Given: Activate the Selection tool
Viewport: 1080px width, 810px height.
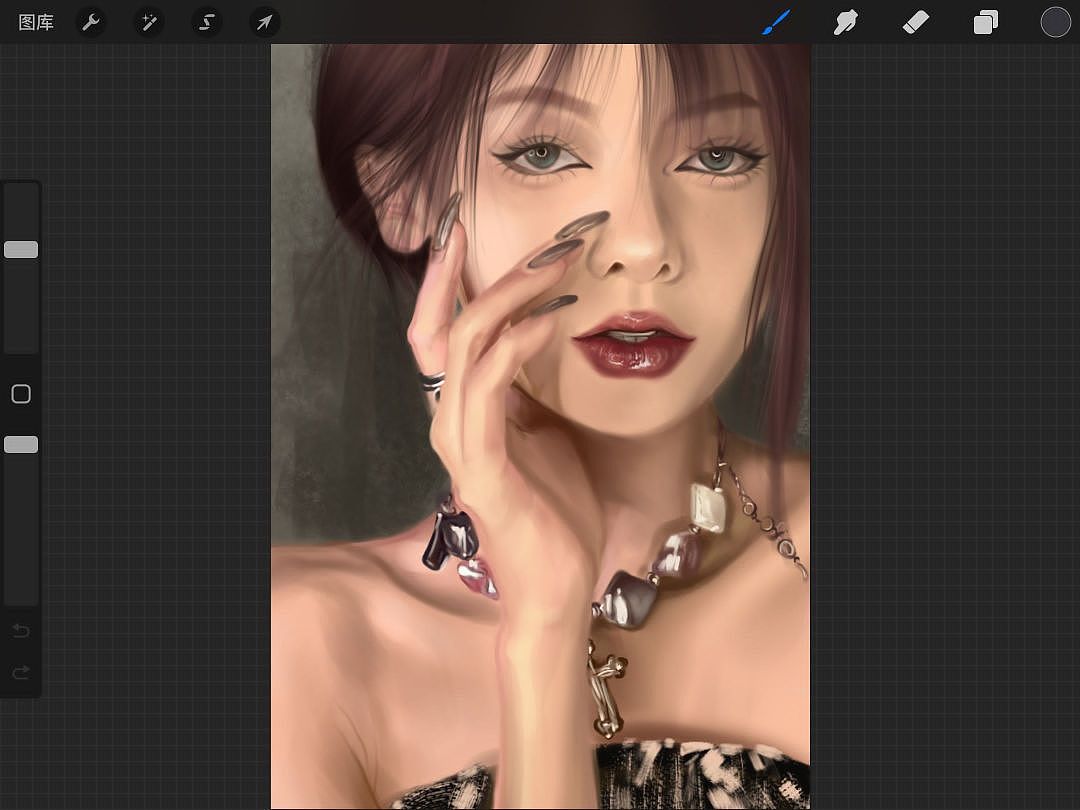Looking at the screenshot, I should [x=207, y=23].
